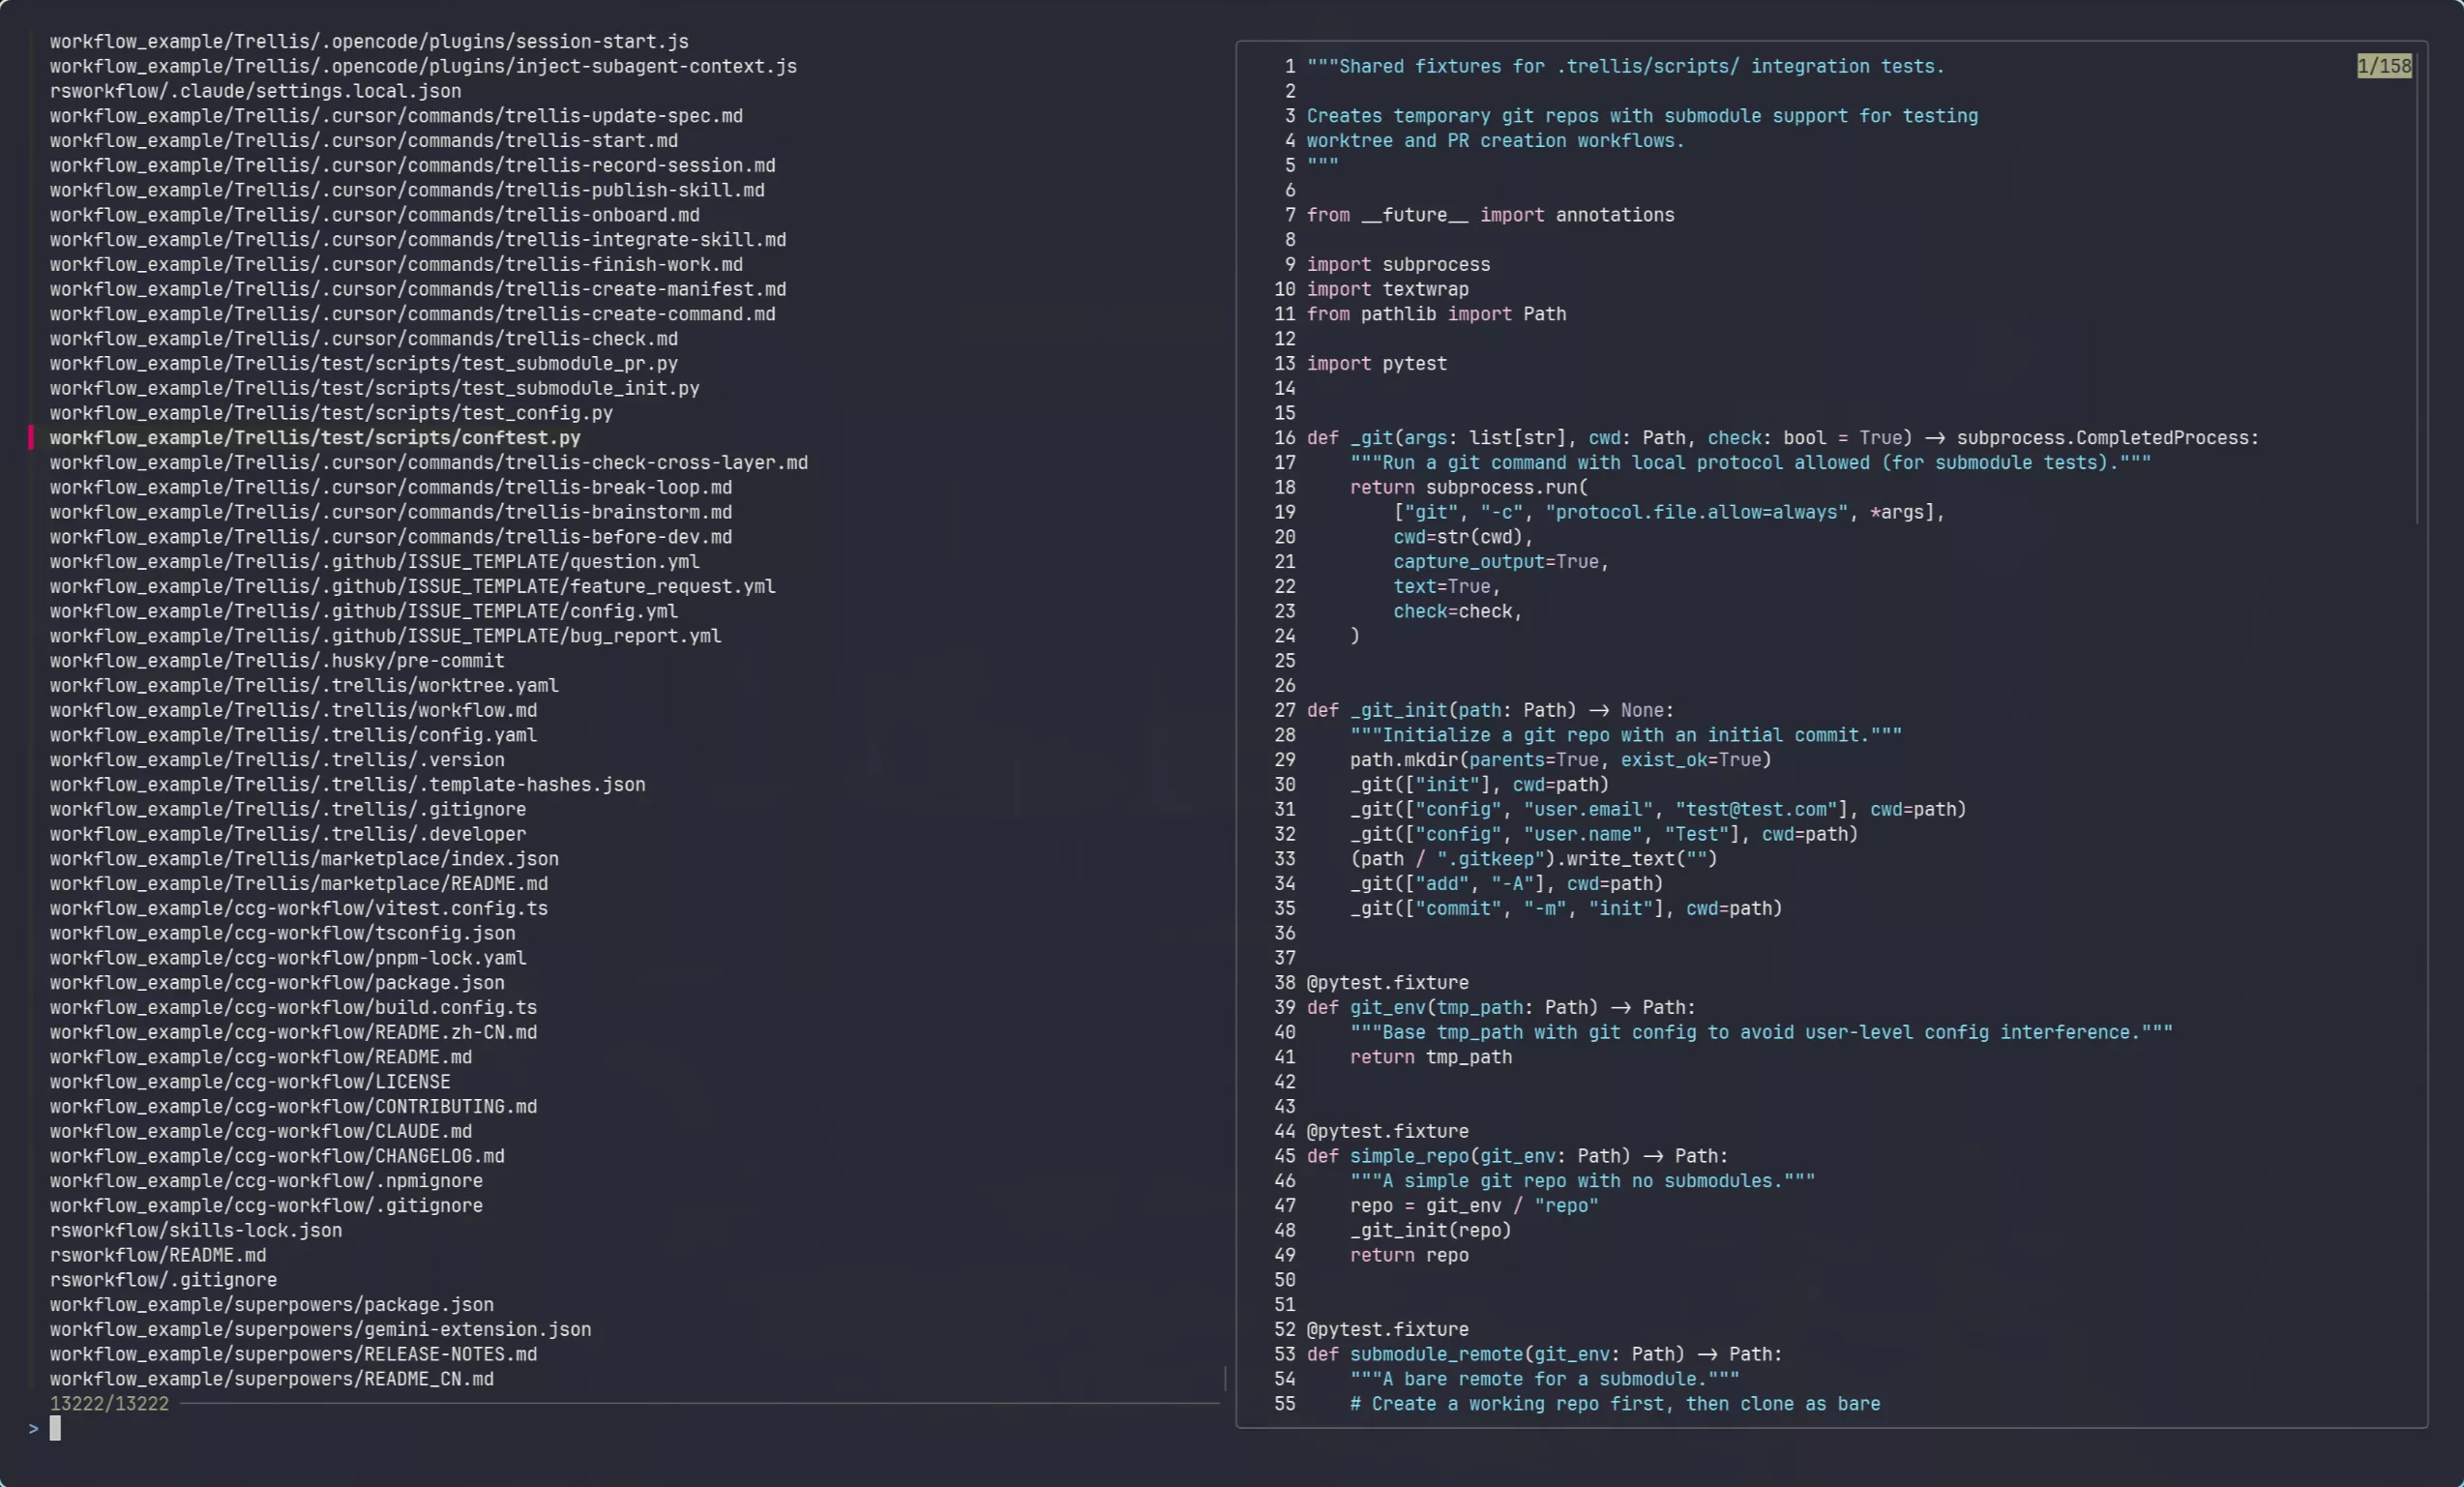The width and height of the screenshot is (2464, 1487).
Task: Click the 13222/13222 match counter
Action: pyautogui.click(x=109, y=1404)
